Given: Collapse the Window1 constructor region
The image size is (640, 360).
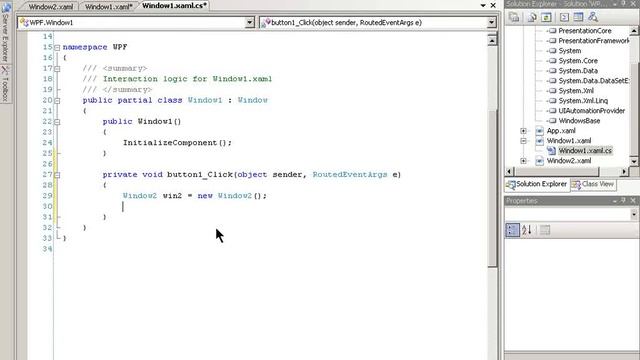Looking at the screenshot, I should click(57, 122).
